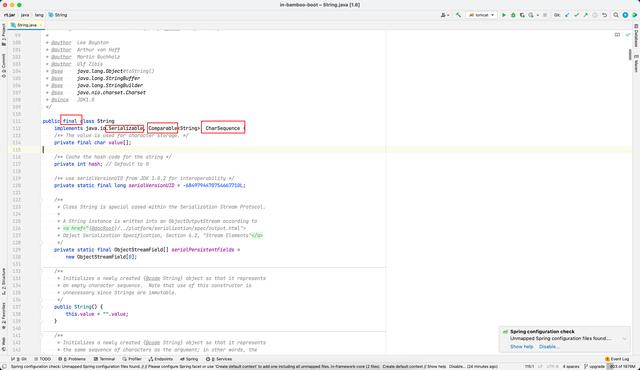Click 'serialPersistentFields' field name in code
Image resolution: width=640 pixels, height=370 pixels.
click(x=203, y=250)
